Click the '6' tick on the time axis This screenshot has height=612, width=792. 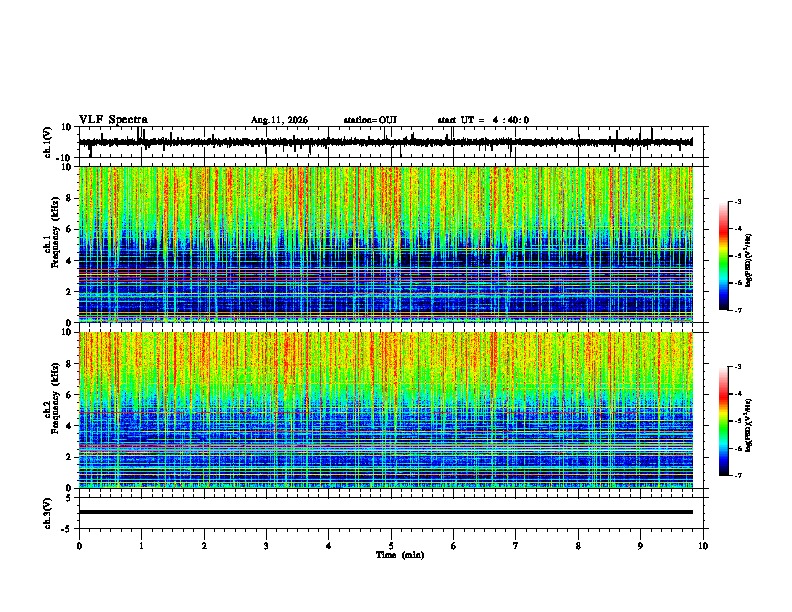point(454,546)
